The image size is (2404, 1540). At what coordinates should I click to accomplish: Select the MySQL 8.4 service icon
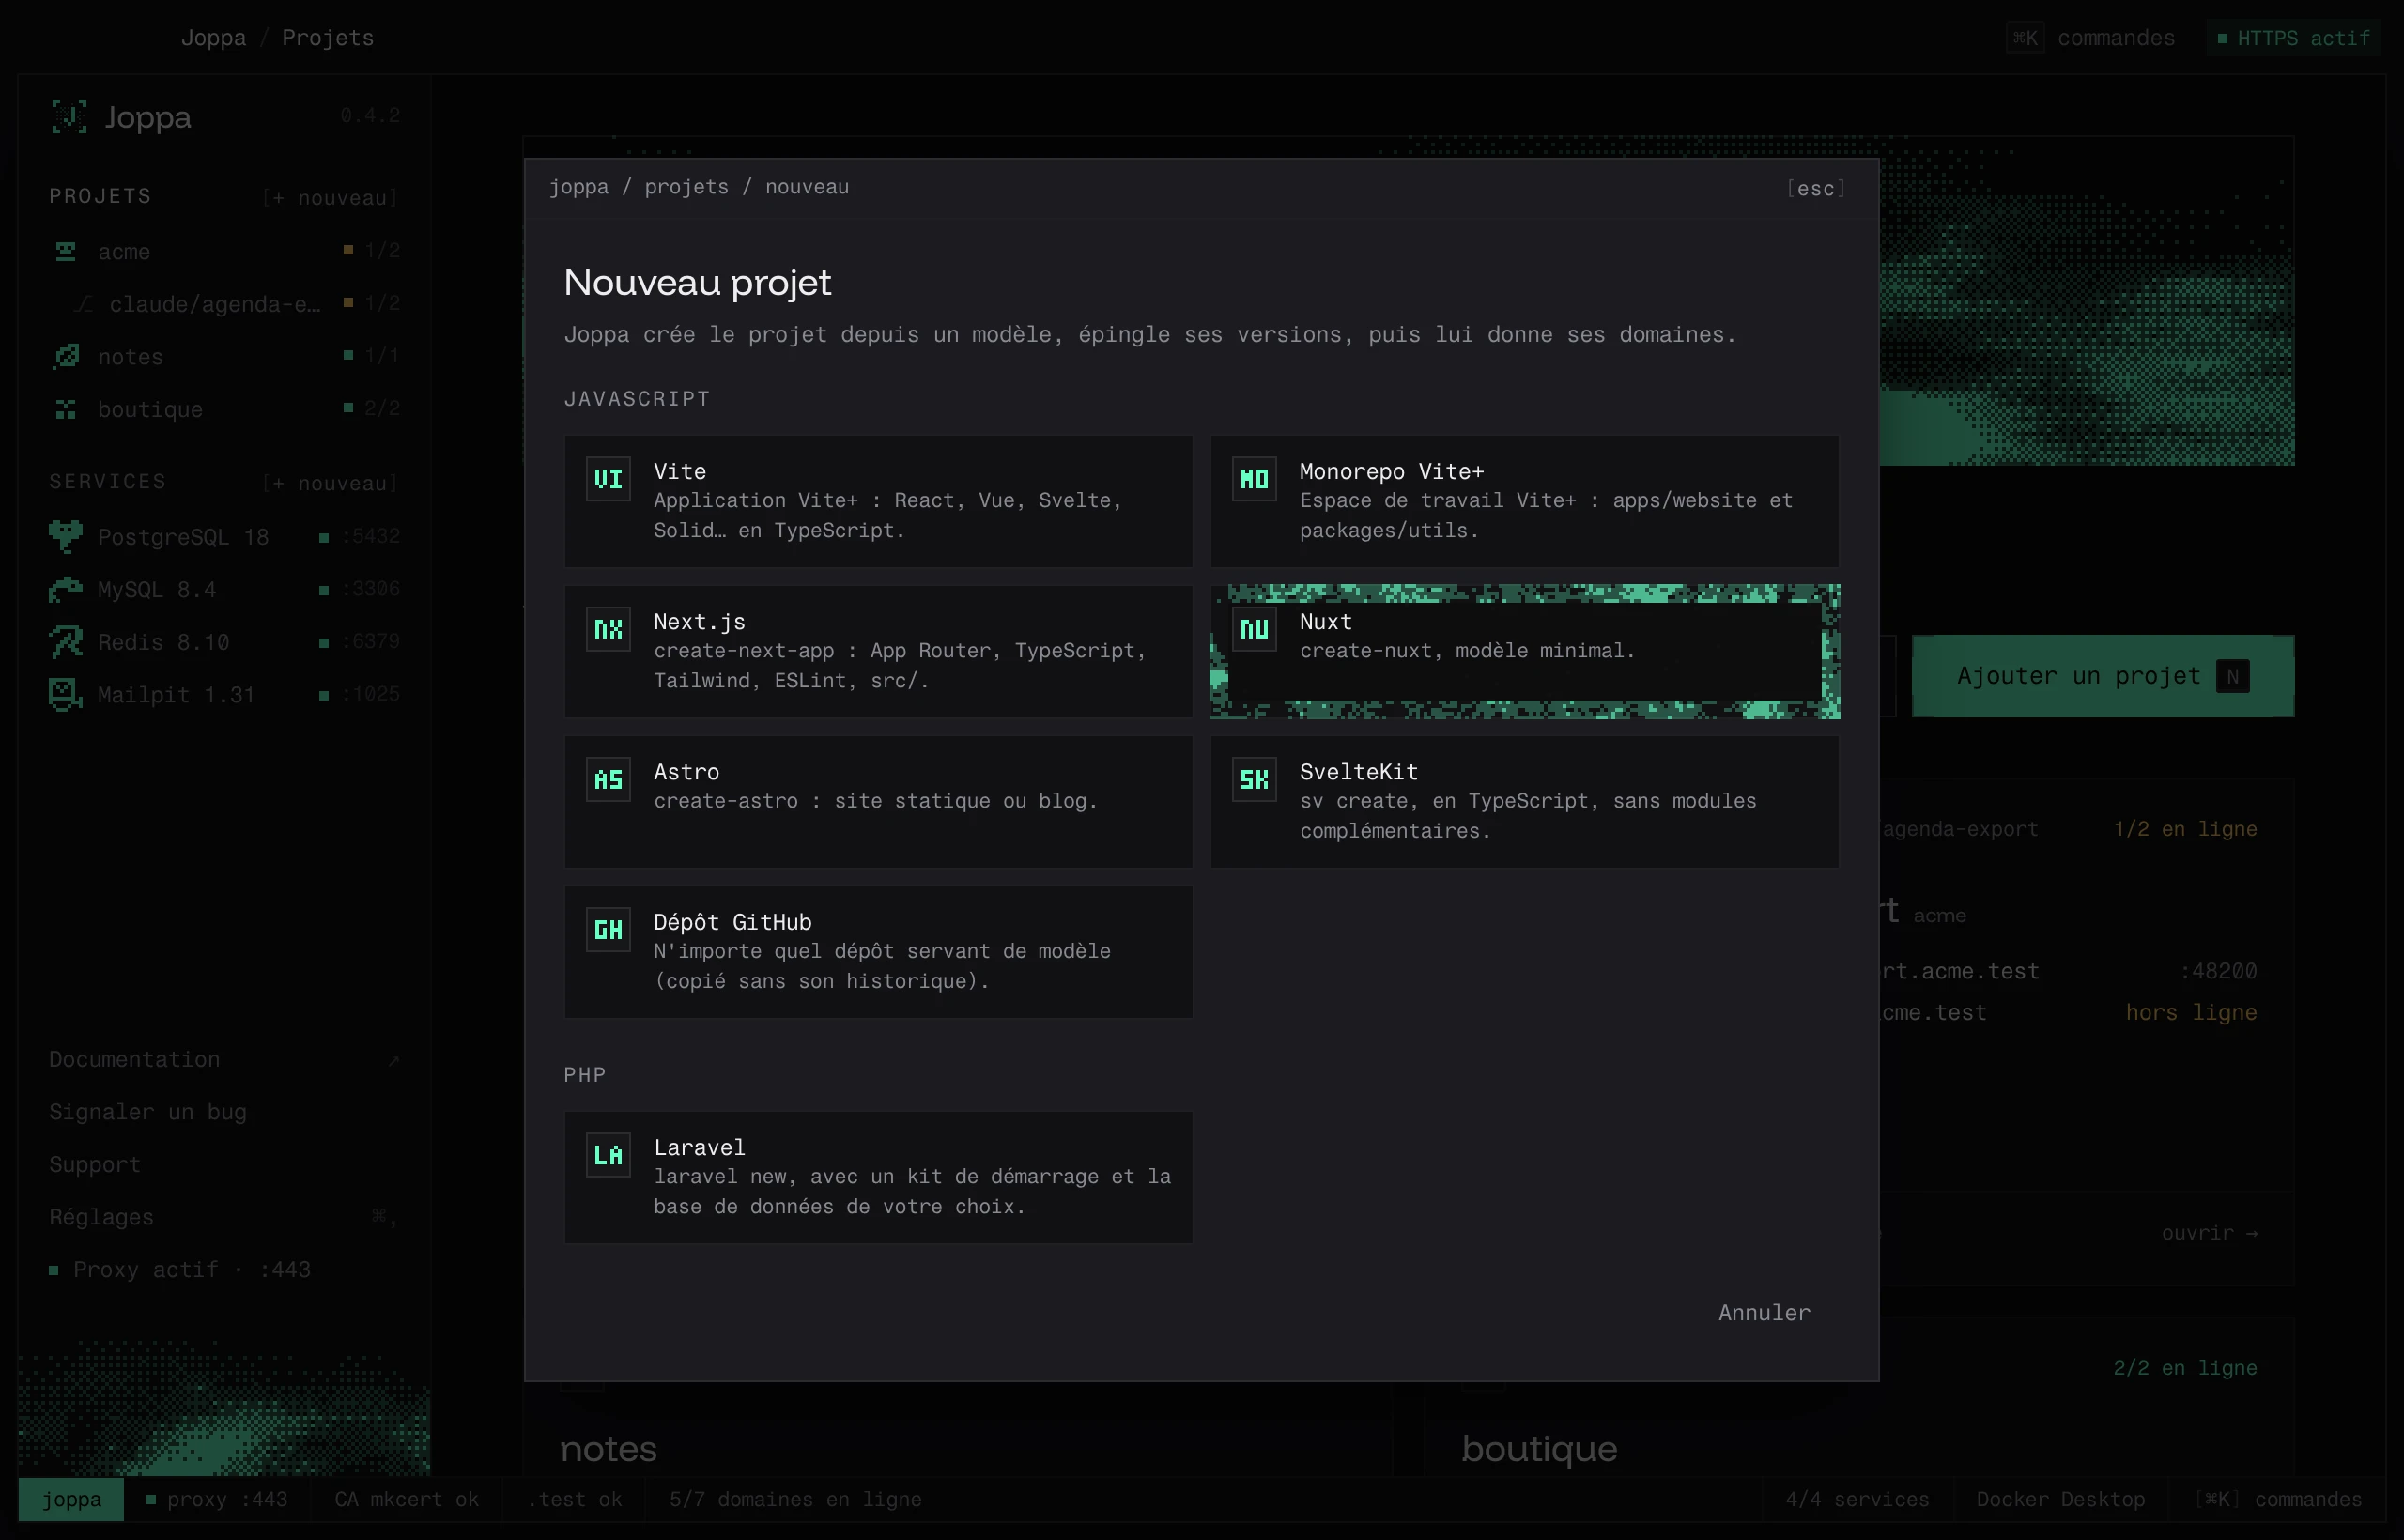point(66,589)
